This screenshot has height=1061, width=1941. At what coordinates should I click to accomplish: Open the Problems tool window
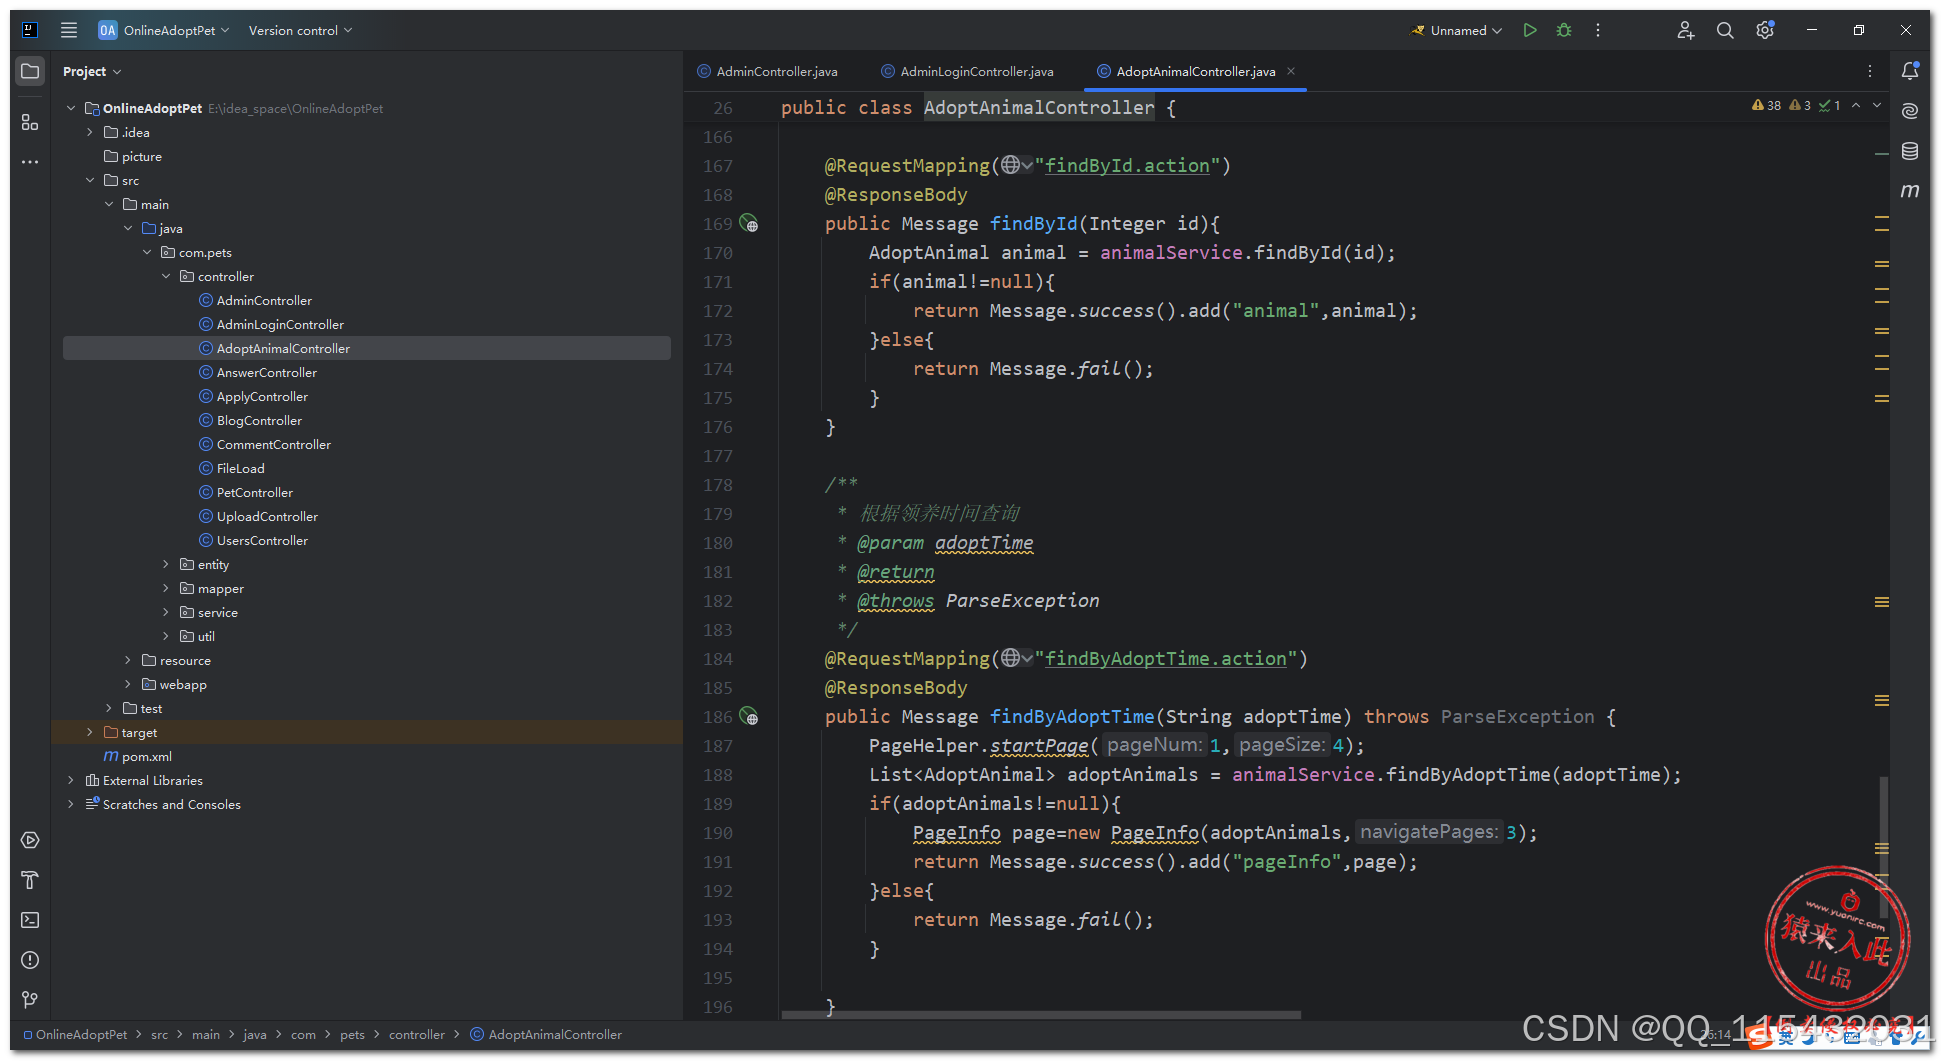[x=30, y=960]
